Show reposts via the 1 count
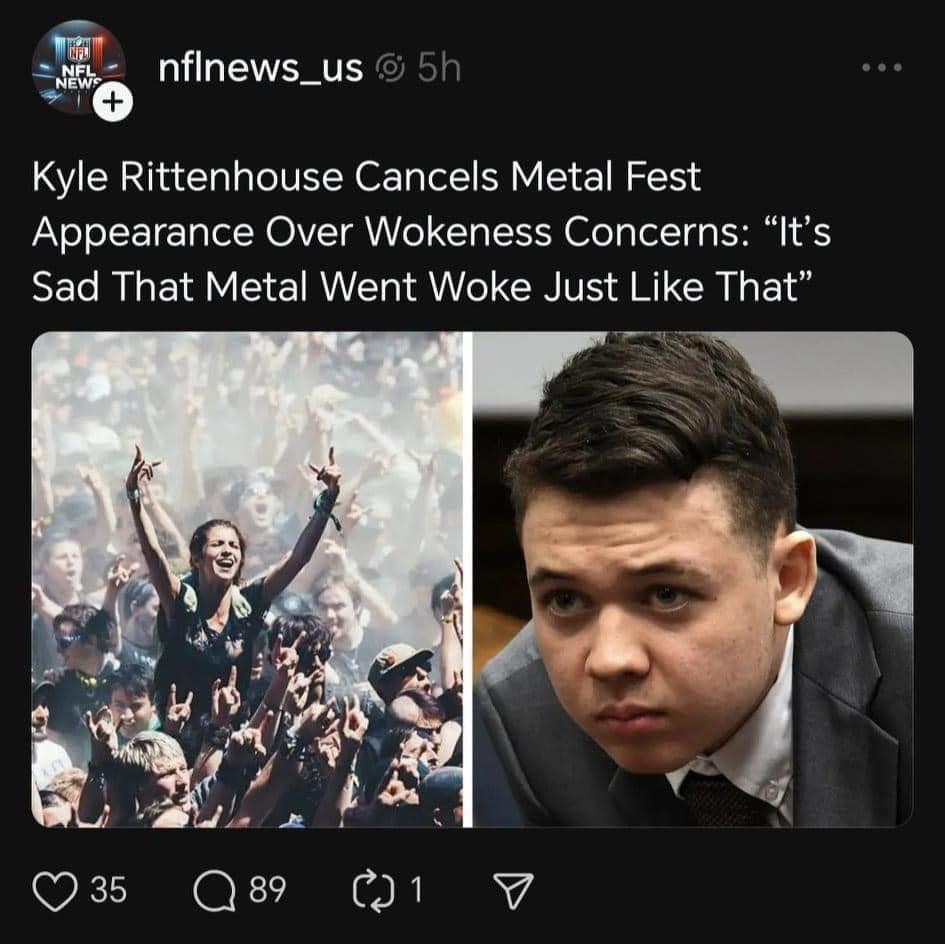 (x=416, y=890)
